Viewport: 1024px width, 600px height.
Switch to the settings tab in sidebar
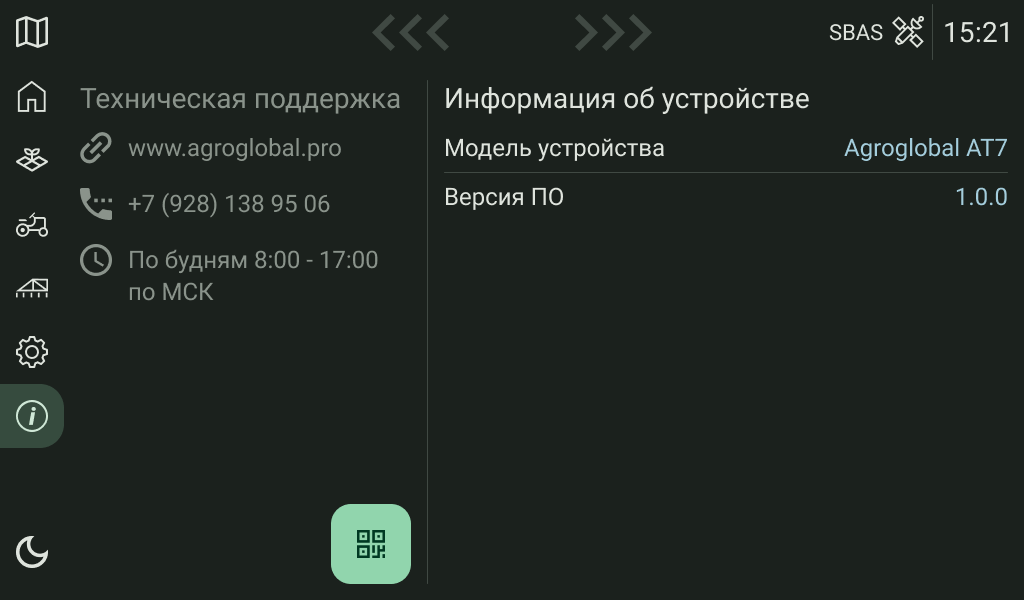pos(32,352)
